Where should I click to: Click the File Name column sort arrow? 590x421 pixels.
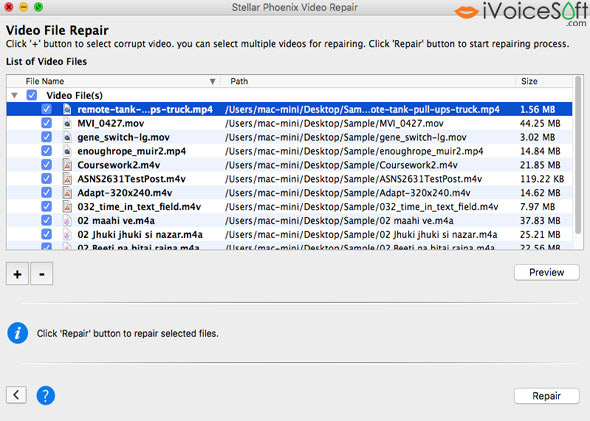point(213,82)
